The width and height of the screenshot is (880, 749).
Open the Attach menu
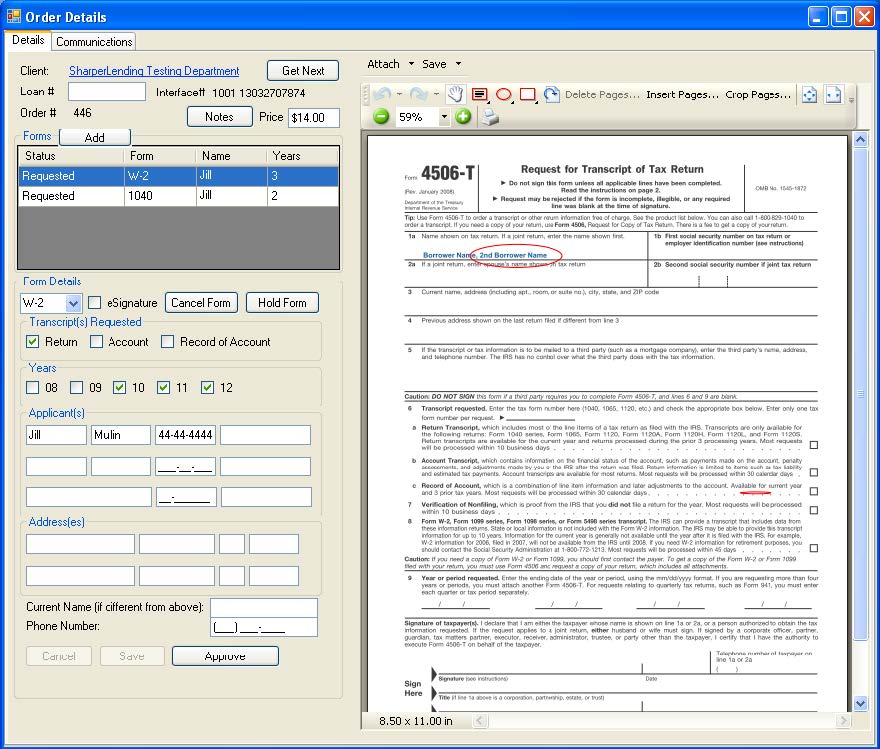click(x=383, y=64)
